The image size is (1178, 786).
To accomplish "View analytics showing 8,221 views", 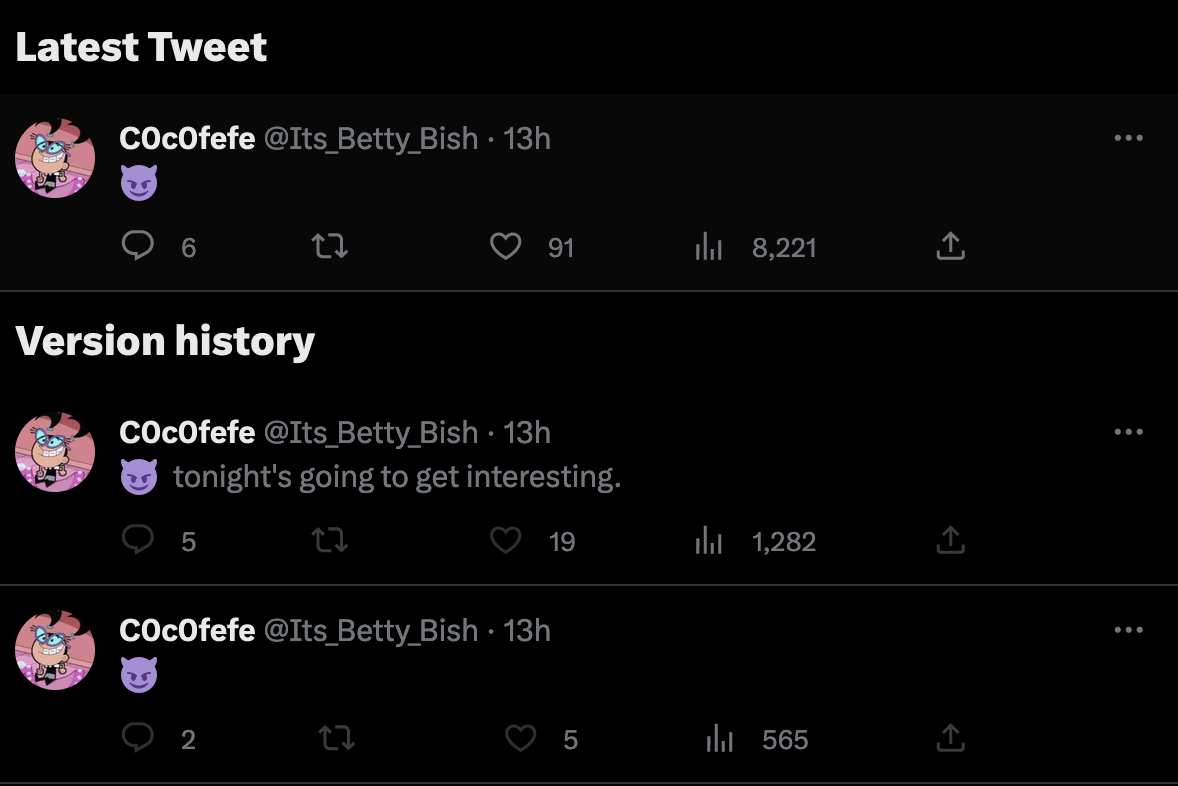I will click(x=708, y=246).
